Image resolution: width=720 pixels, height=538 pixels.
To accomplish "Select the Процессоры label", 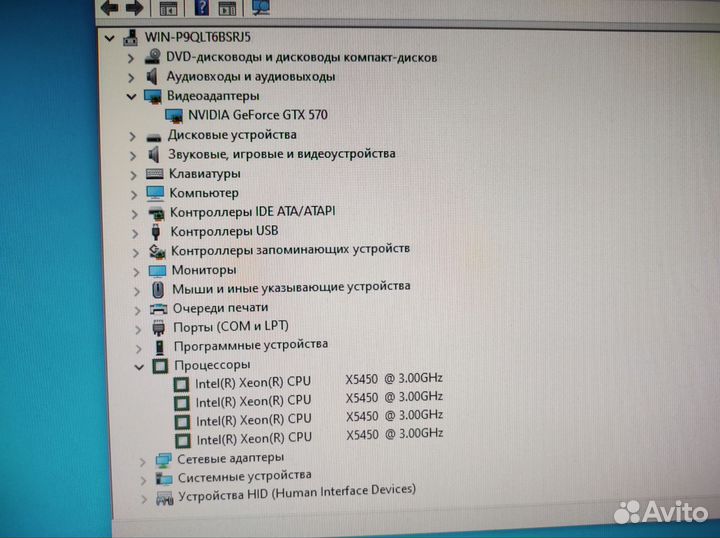I will 212,364.
